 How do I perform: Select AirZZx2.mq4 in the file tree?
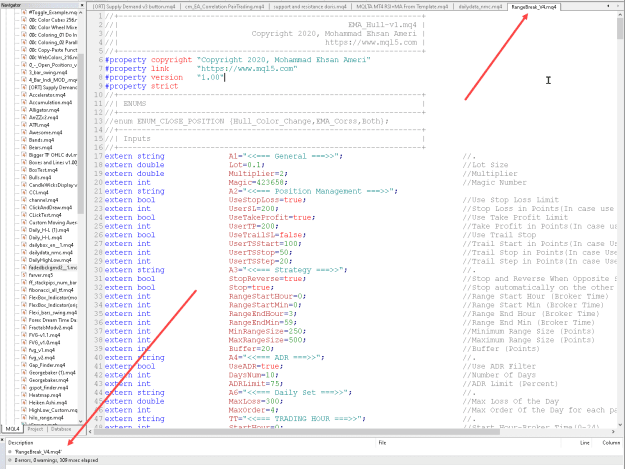43,117
